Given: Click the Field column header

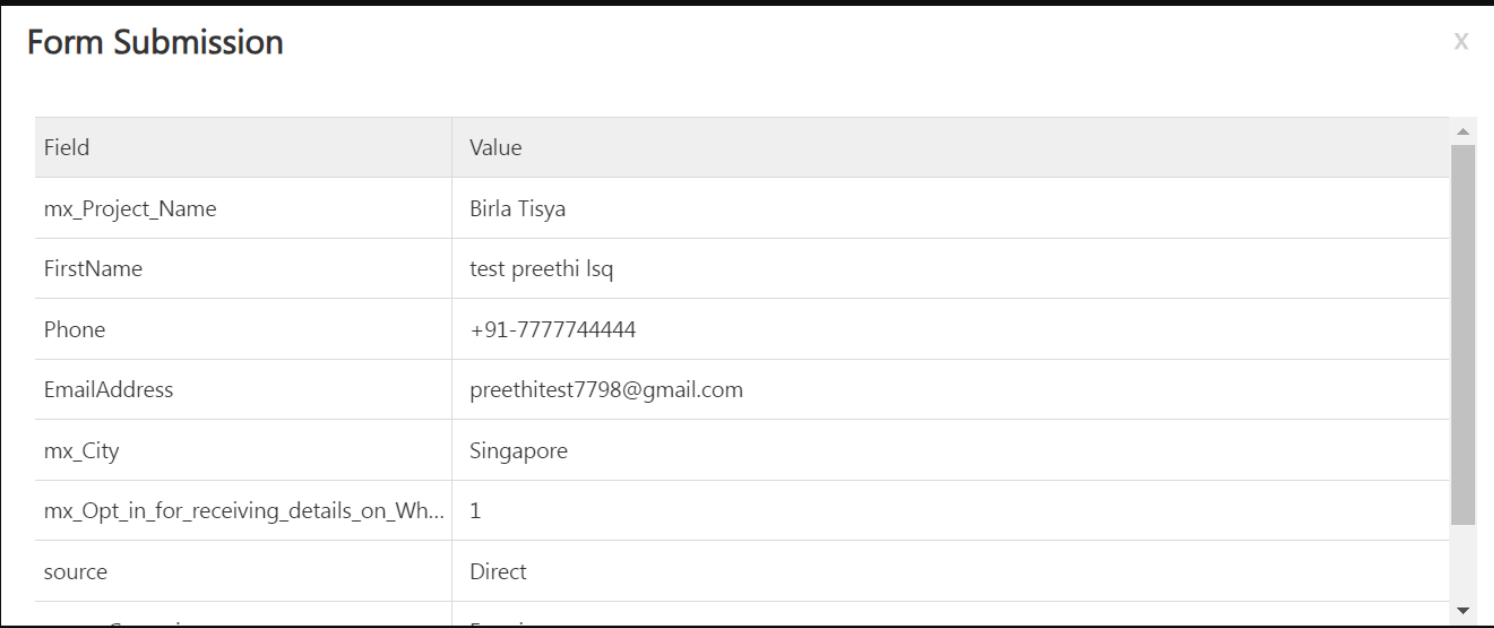Looking at the screenshot, I should pos(67,148).
